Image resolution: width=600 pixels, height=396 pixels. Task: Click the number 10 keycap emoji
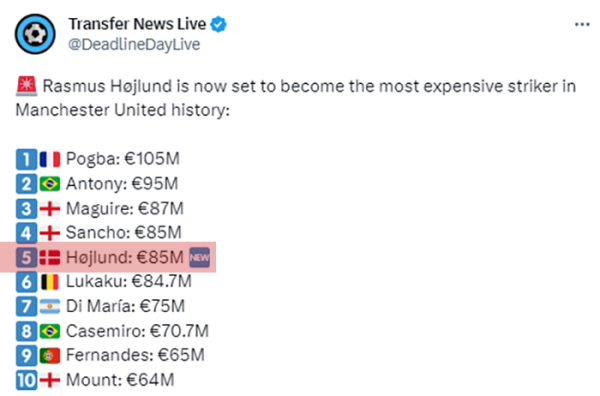point(26,380)
